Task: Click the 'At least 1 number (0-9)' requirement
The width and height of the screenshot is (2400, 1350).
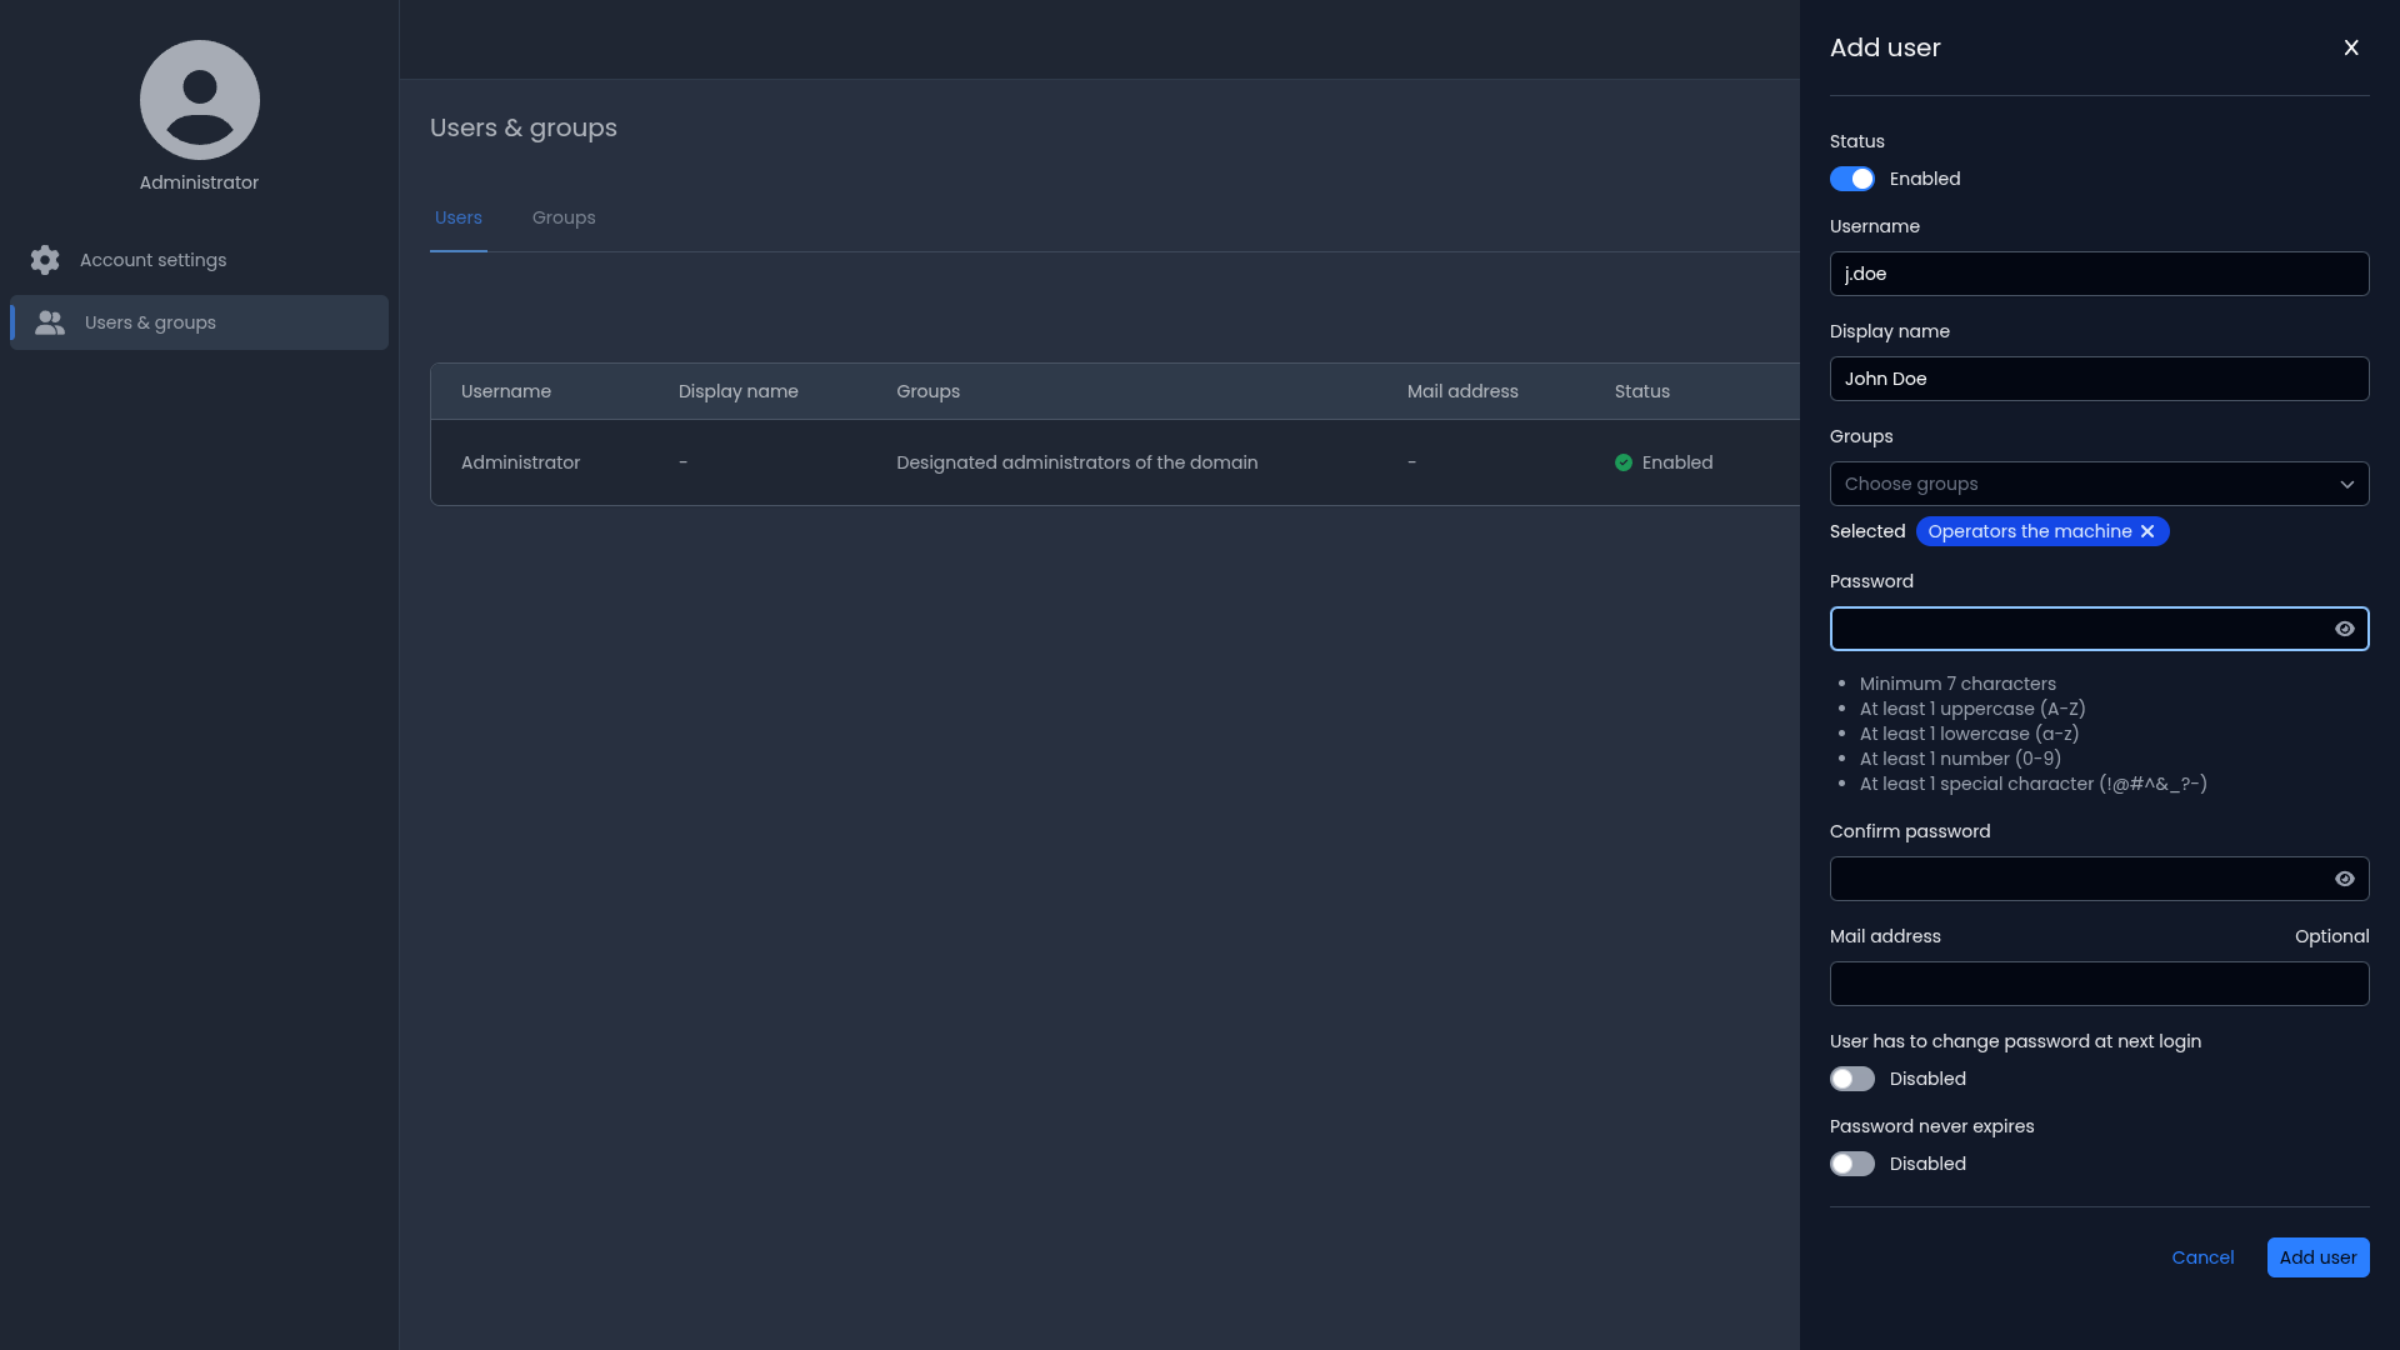Action: [x=1960, y=759]
